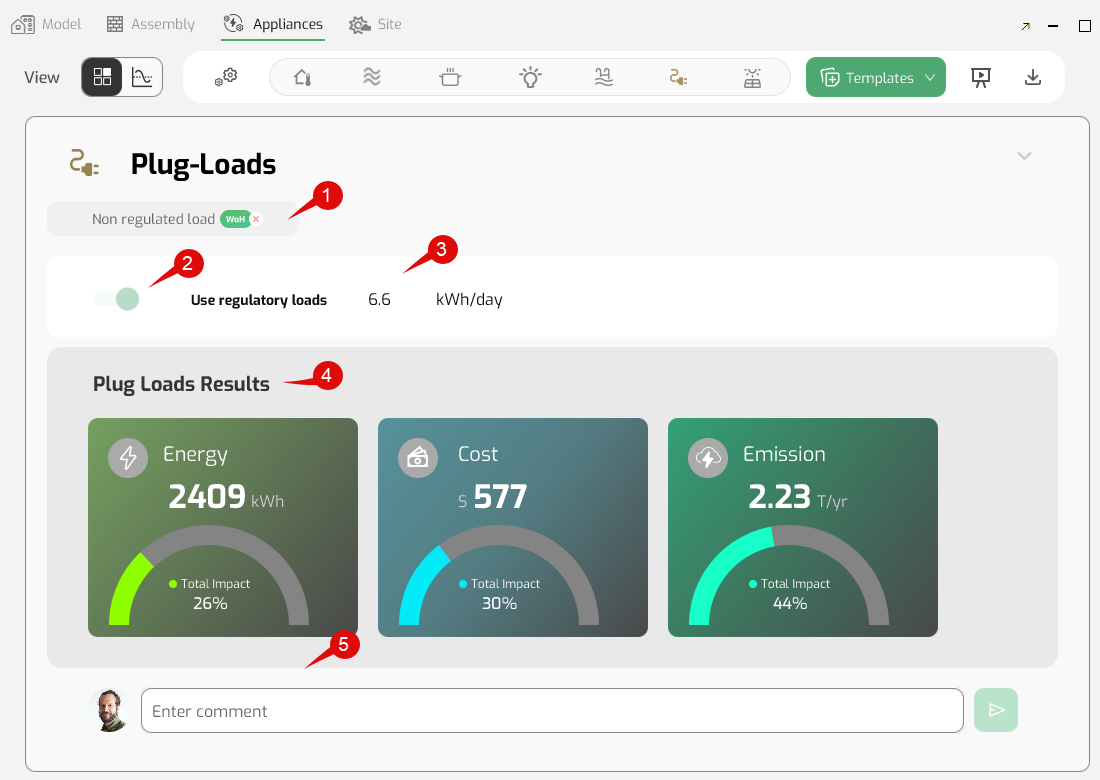Select the heating appliance icon

[302, 77]
